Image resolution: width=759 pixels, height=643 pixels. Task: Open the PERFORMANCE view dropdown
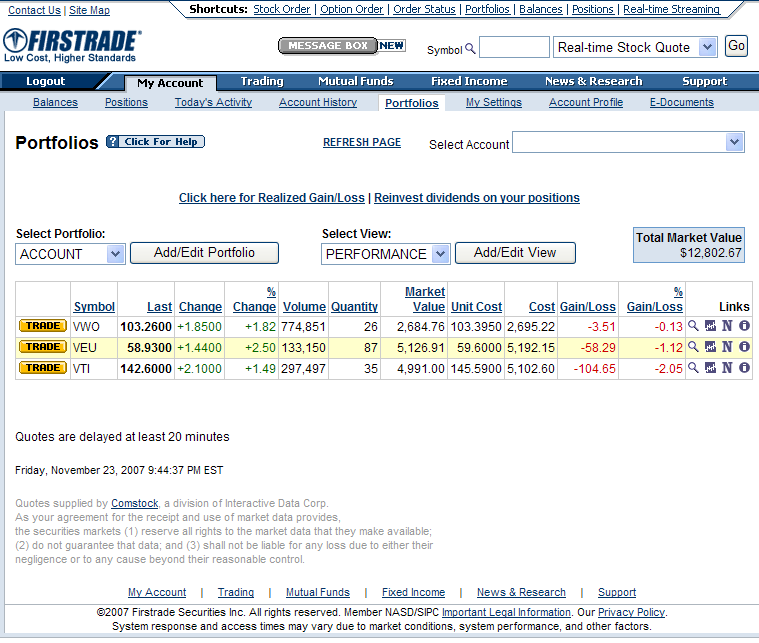[x=440, y=254]
